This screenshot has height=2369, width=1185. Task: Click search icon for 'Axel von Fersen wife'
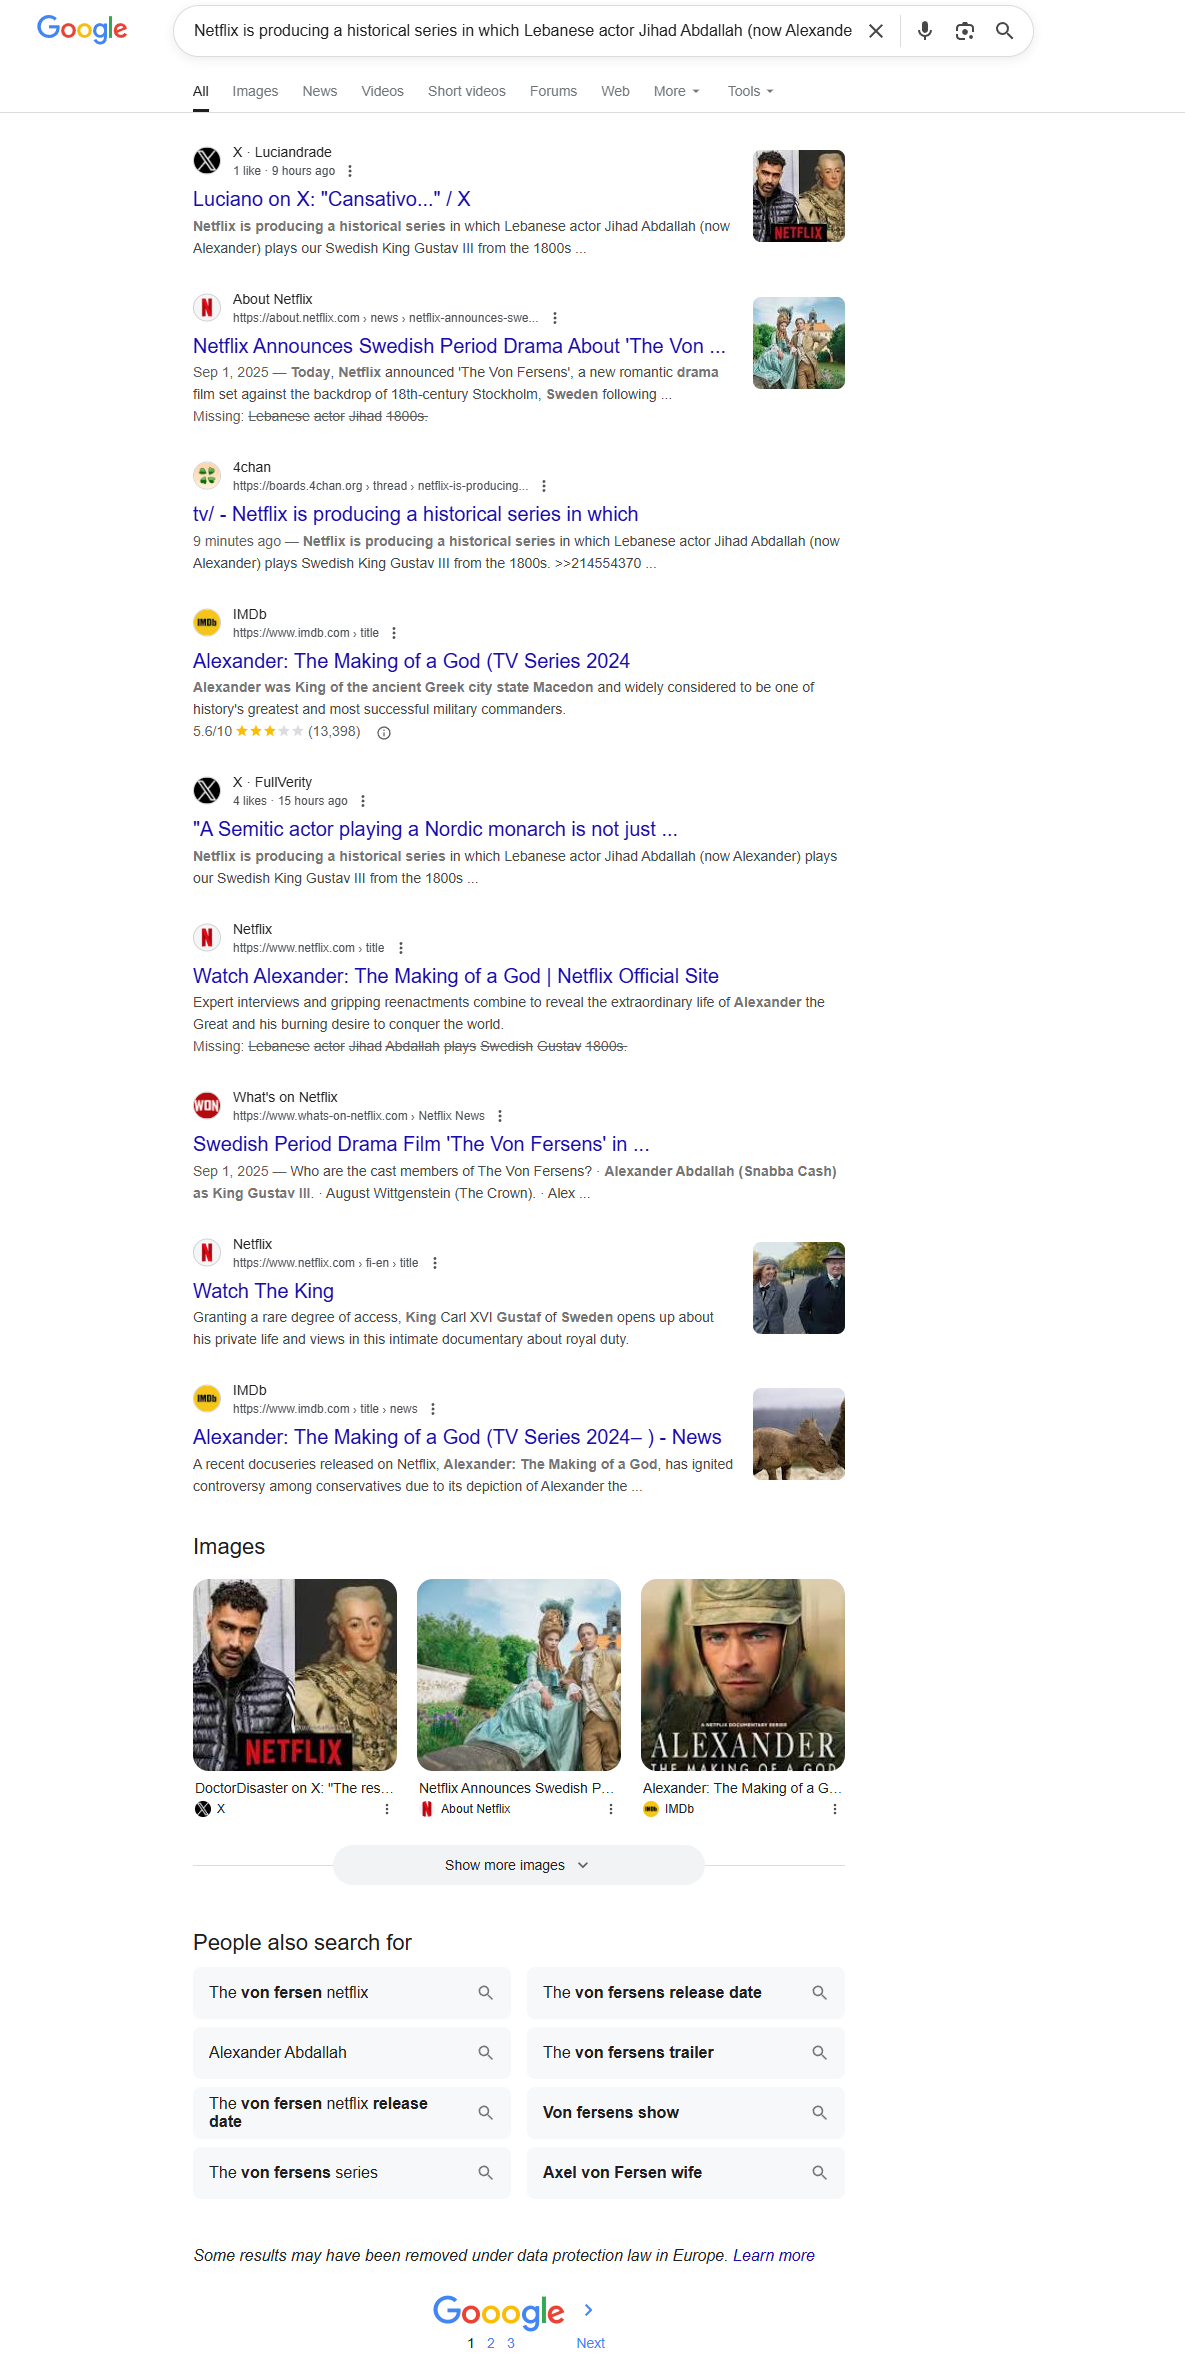[x=819, y=2173]
